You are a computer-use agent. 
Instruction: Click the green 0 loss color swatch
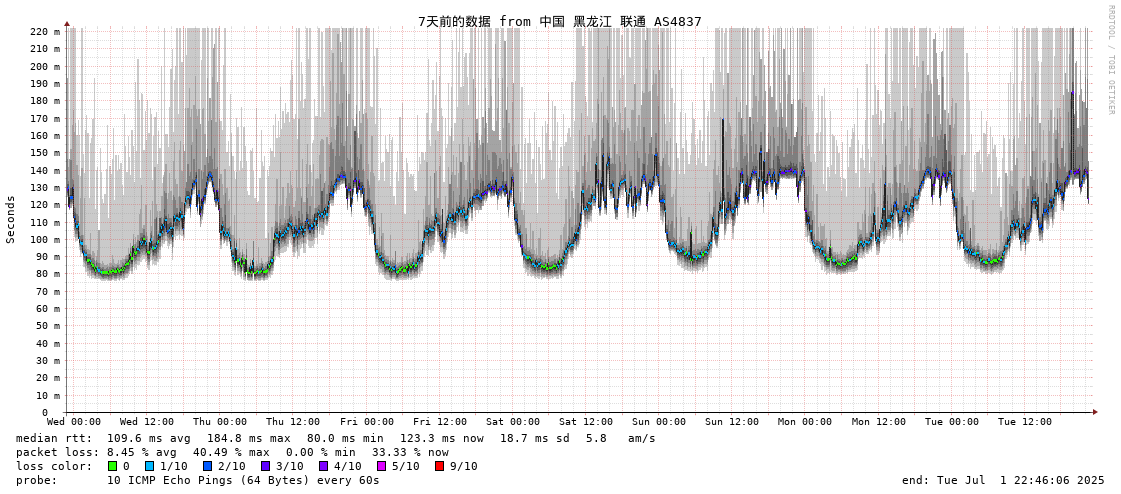point(112,466)
